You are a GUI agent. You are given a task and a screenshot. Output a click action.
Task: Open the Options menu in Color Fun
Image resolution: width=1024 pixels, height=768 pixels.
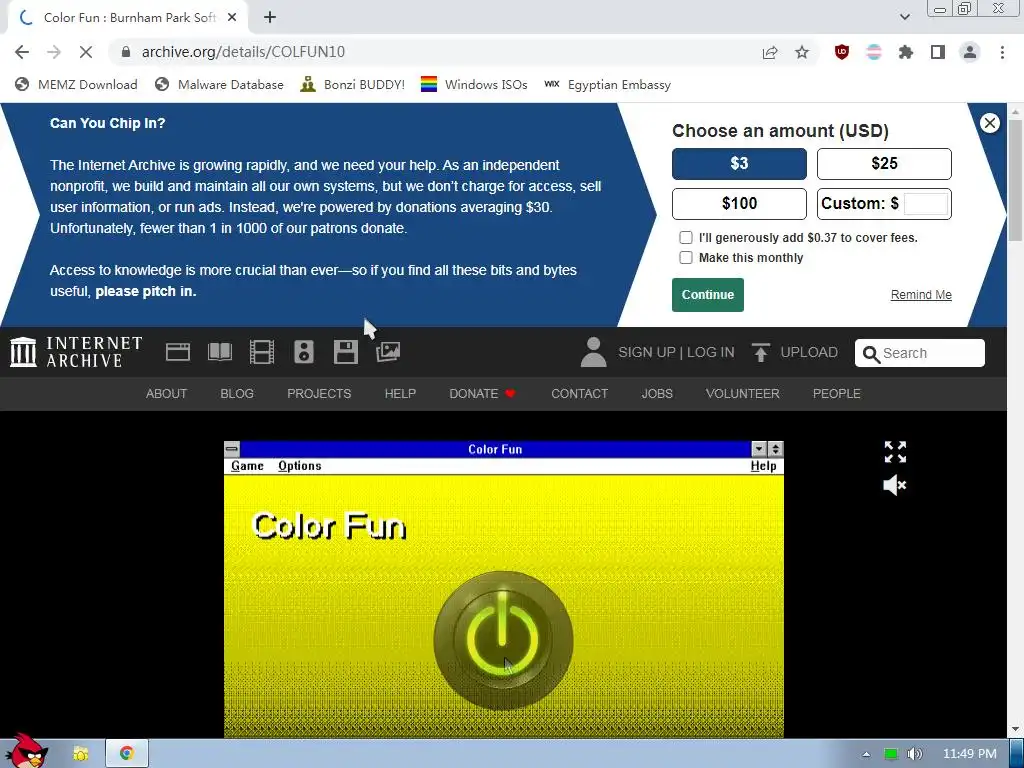pos(300,466)
